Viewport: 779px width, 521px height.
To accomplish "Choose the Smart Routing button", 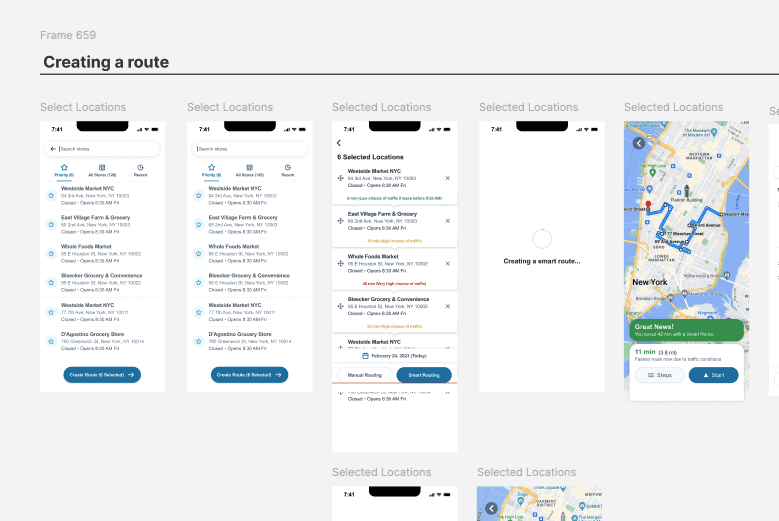I will [x=424, y=375].
